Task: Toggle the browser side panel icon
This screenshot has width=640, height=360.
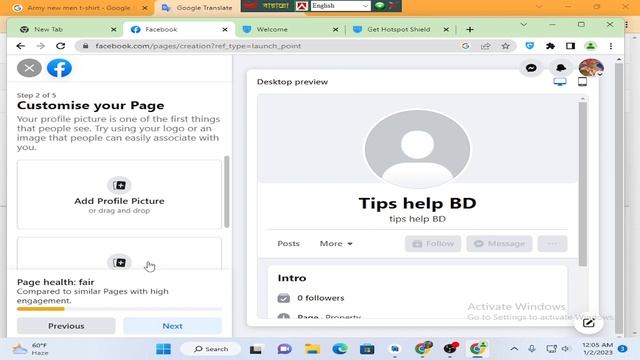Action: pyautogui.click(x=570, y=46)
